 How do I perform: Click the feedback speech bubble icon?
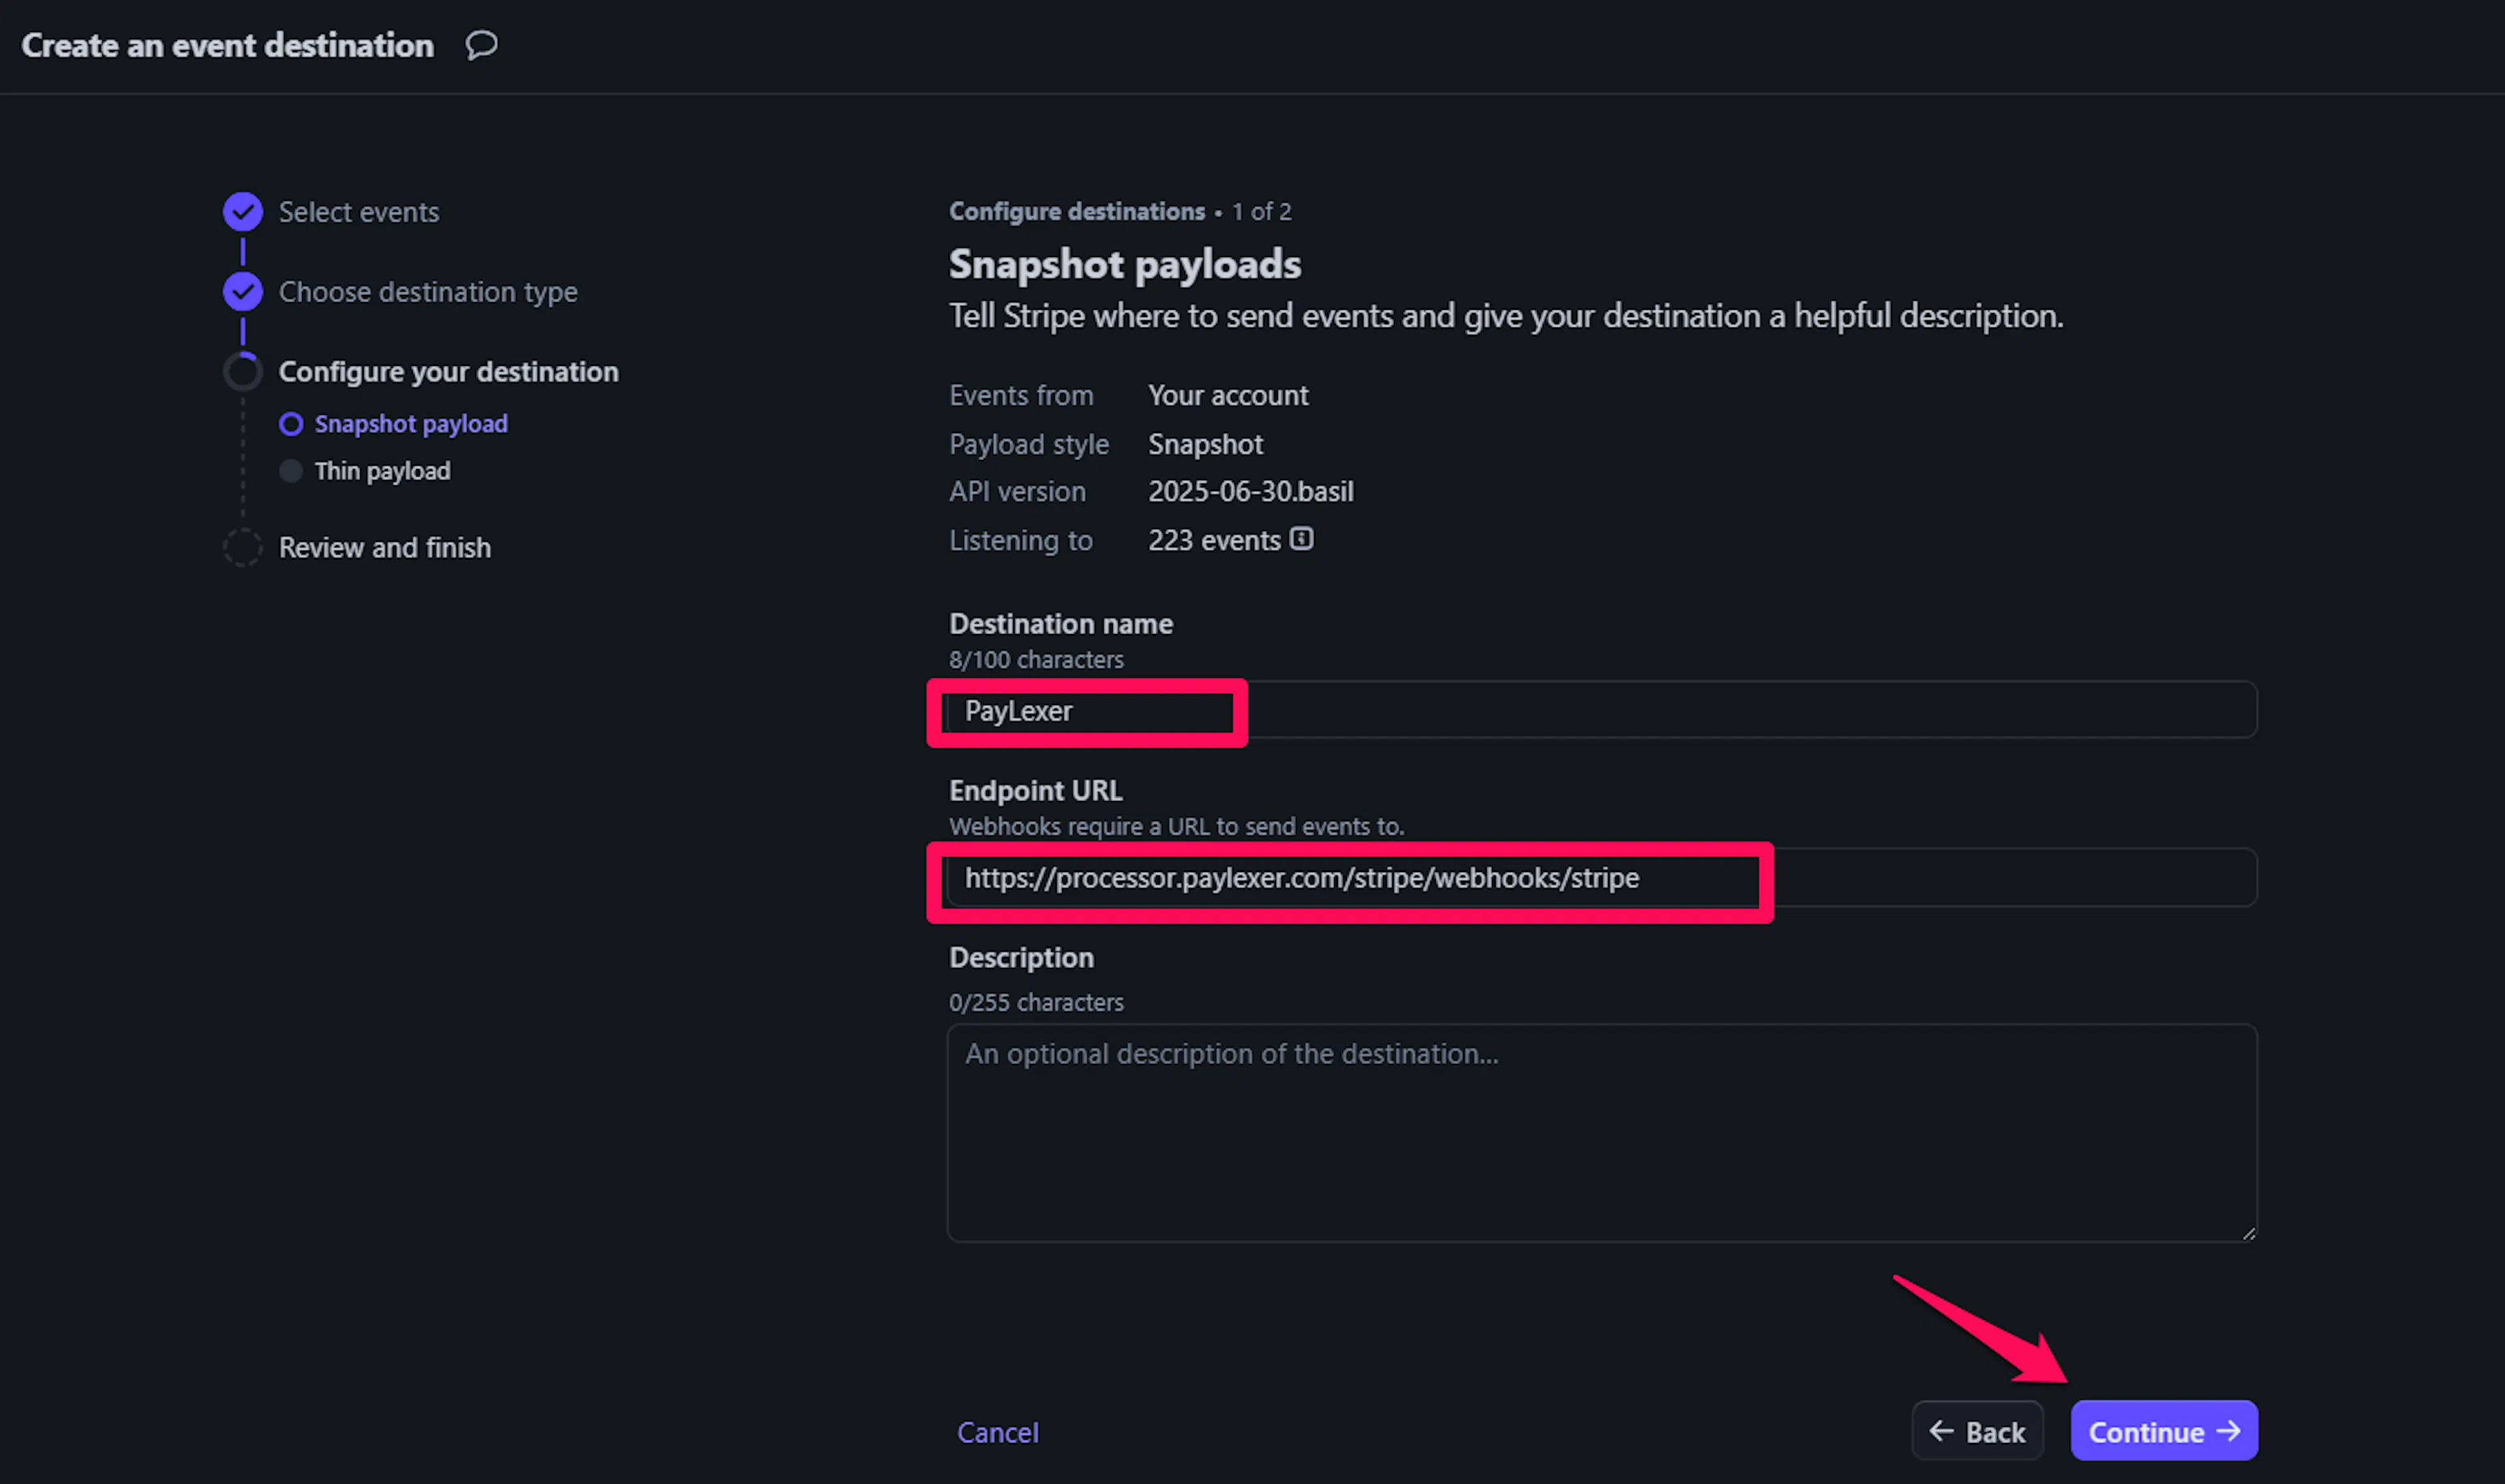click(x=481, y=45)
